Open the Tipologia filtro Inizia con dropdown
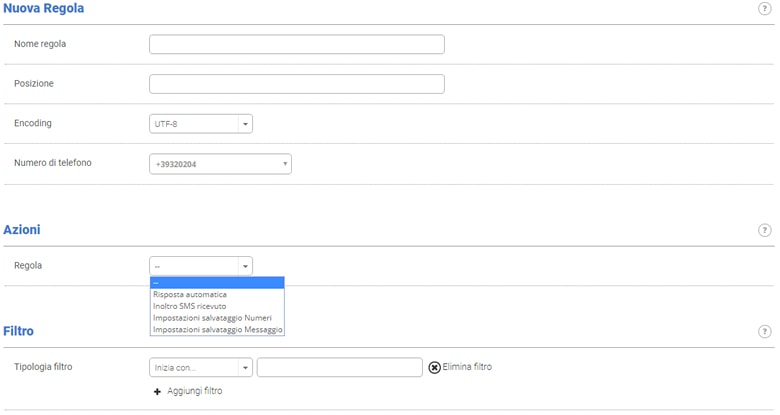The width and height of the screenshot is (780, 415). [x=201, y=368]
